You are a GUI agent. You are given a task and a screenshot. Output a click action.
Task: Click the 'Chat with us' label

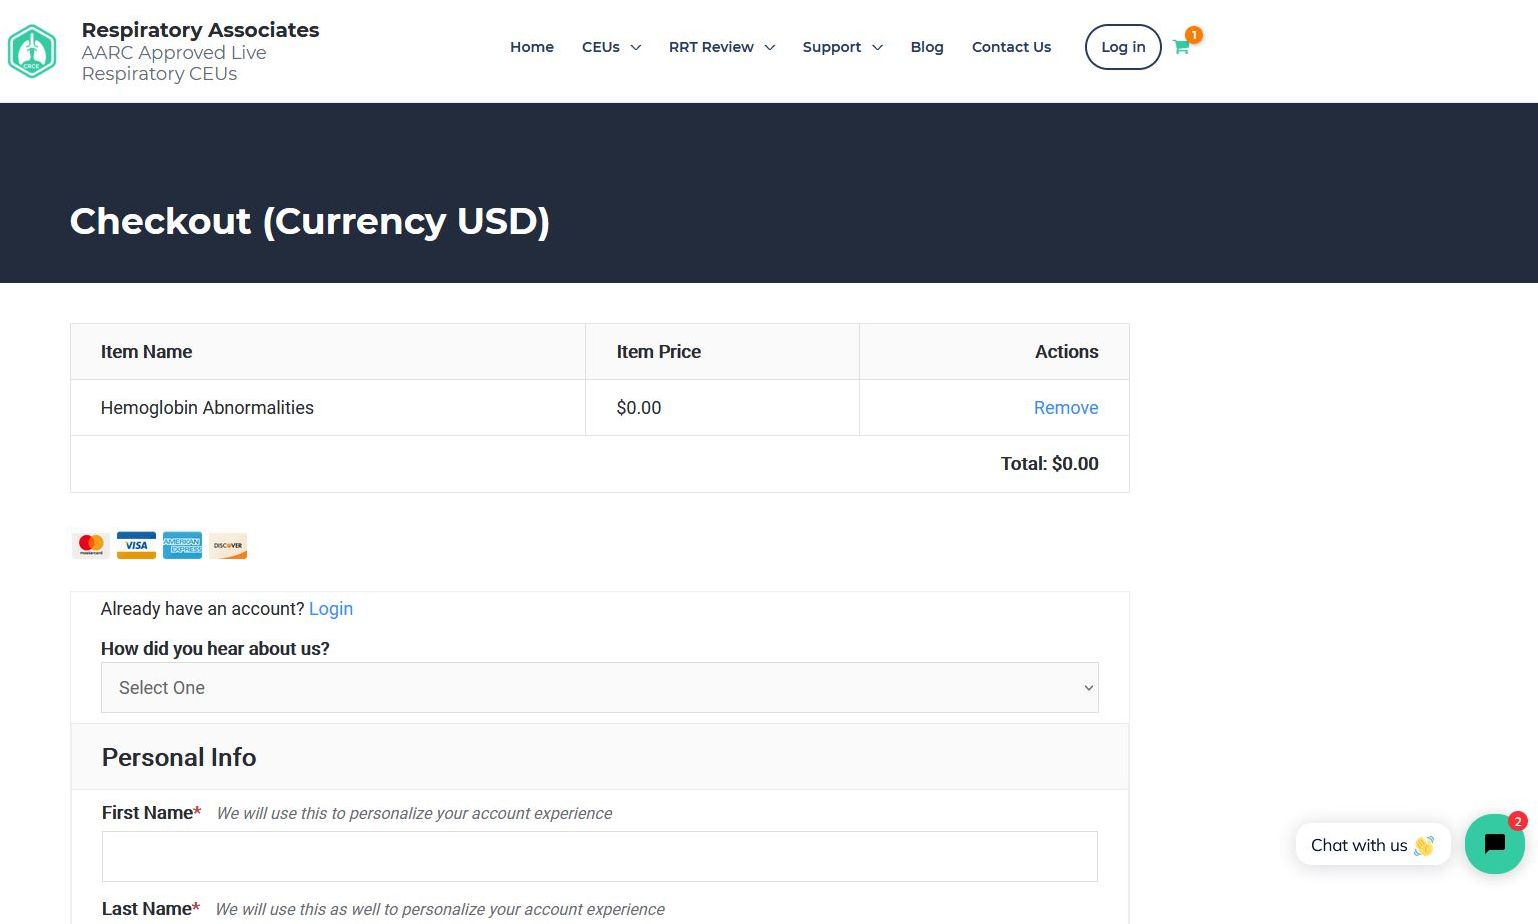click(1358, 845)
